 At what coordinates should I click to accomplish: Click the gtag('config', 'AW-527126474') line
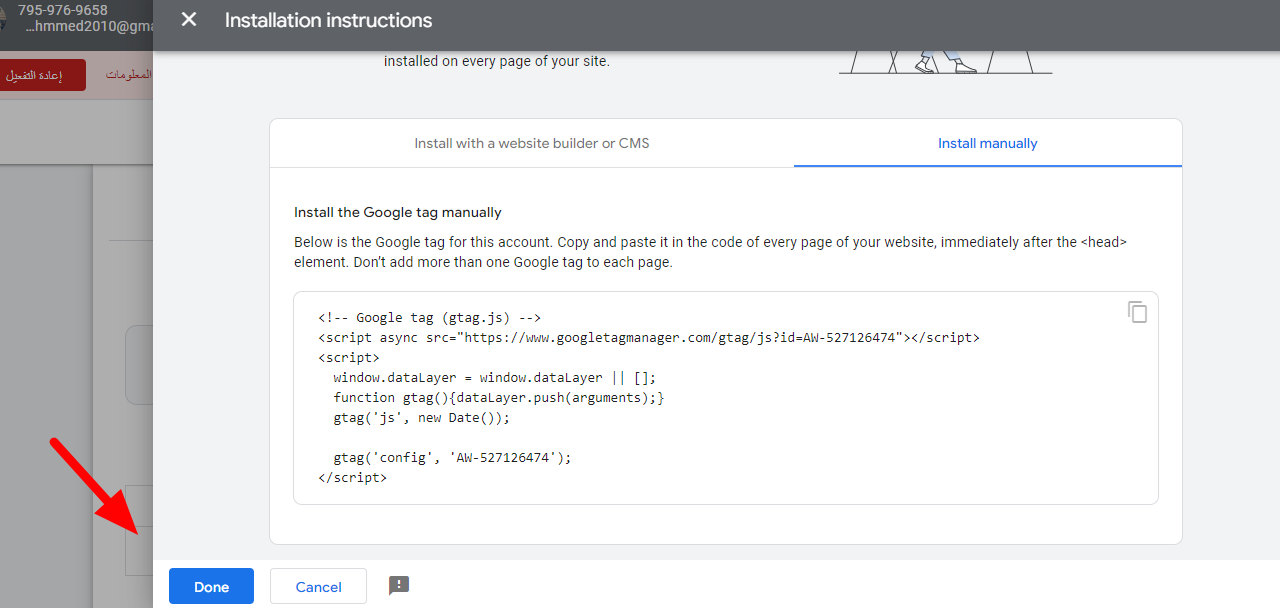point(452,458)
